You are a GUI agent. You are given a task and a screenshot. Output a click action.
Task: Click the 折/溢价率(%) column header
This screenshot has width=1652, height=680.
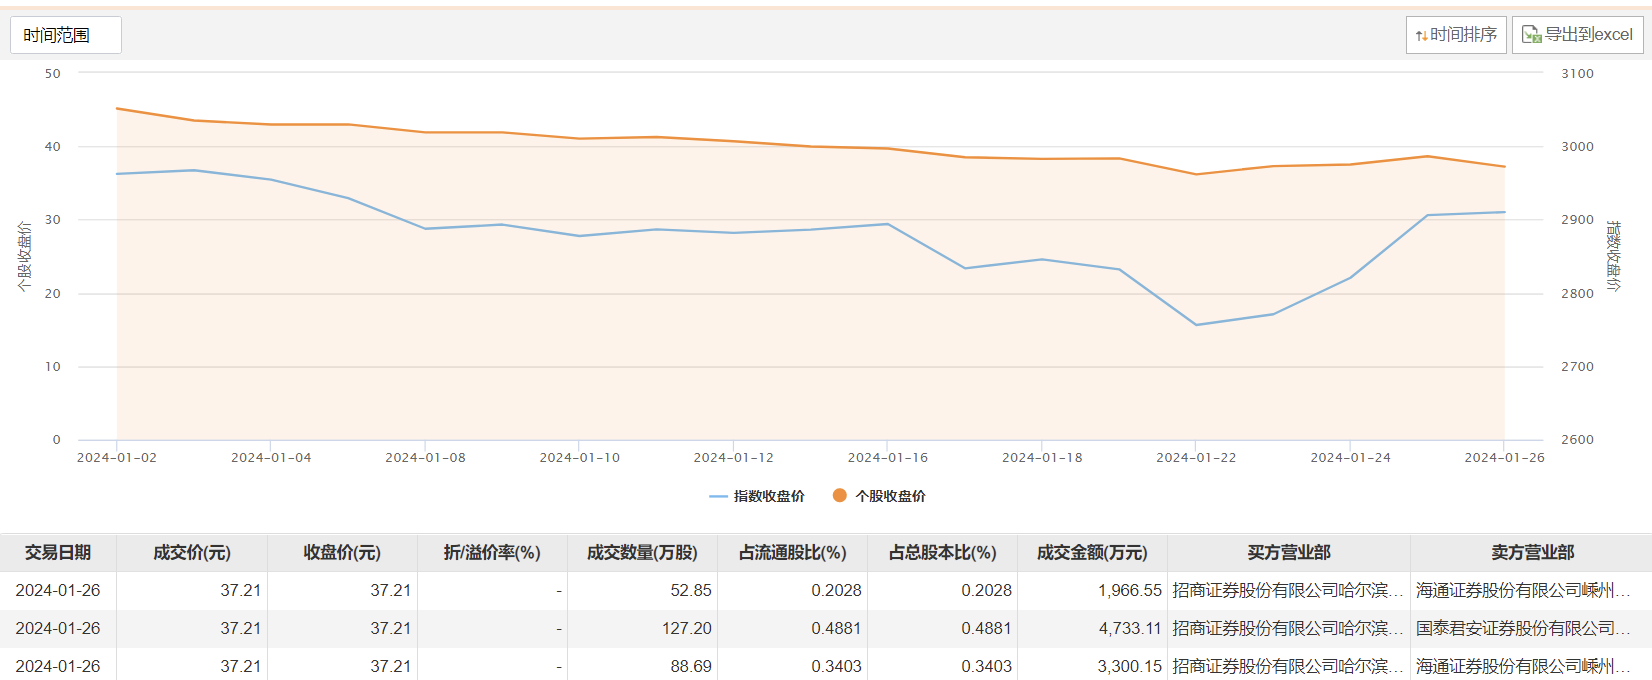click(492, 553)
